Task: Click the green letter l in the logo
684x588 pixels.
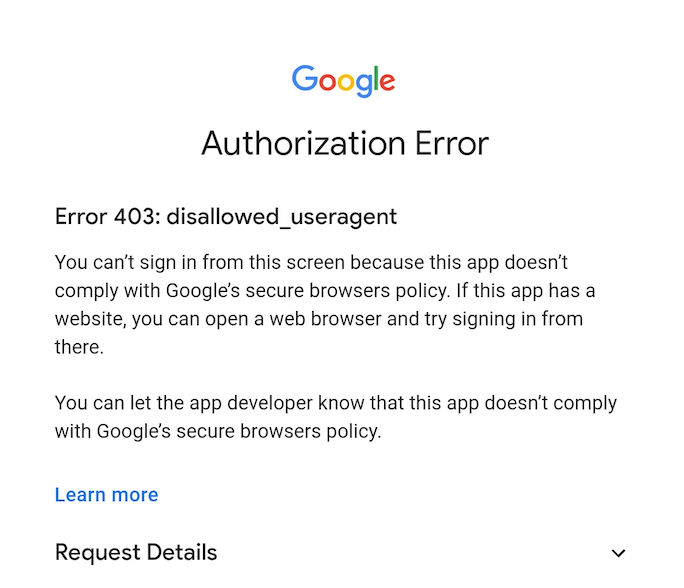Action: click(x=376, y=78)
